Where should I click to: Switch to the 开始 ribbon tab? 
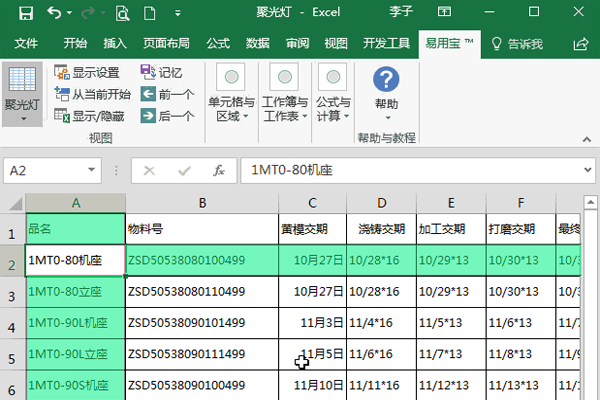coord(75,44)
